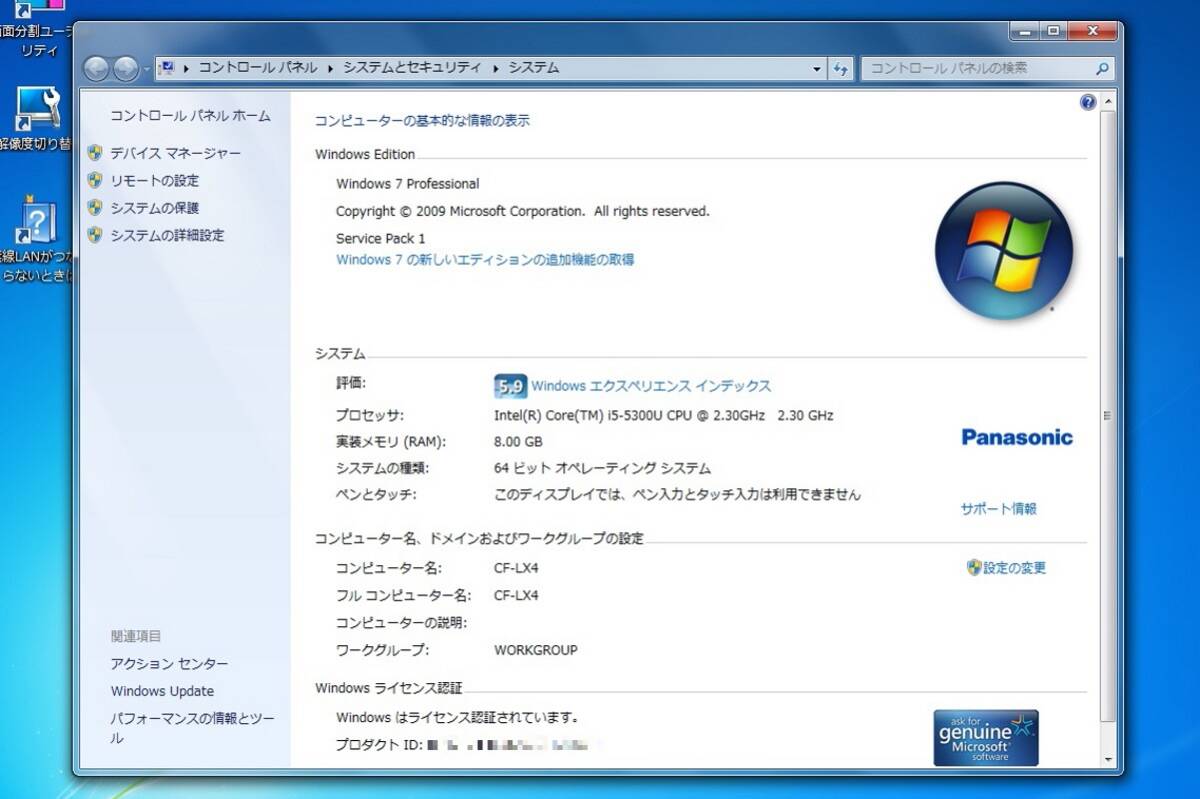
Task: Minimize the System window
Action: (1024, 31)
